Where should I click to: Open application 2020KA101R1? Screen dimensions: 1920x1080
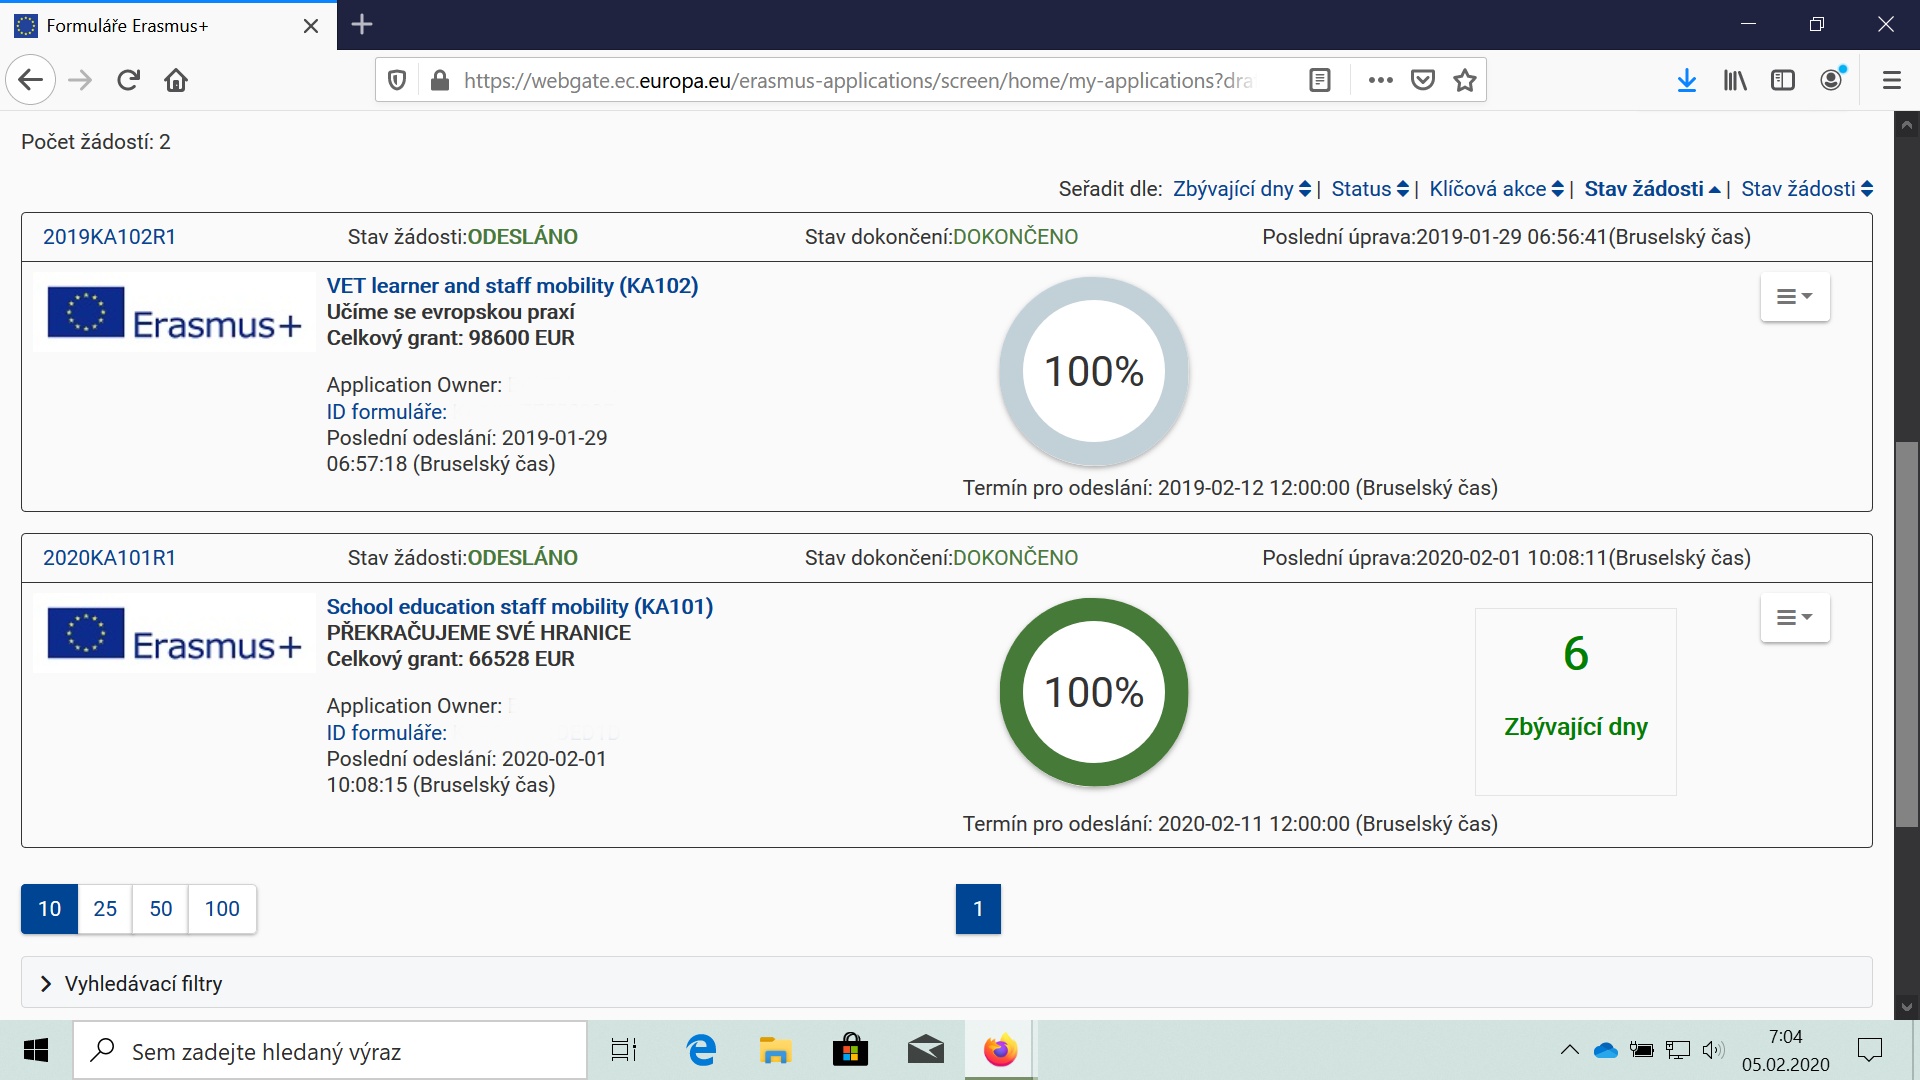(109, 558)
